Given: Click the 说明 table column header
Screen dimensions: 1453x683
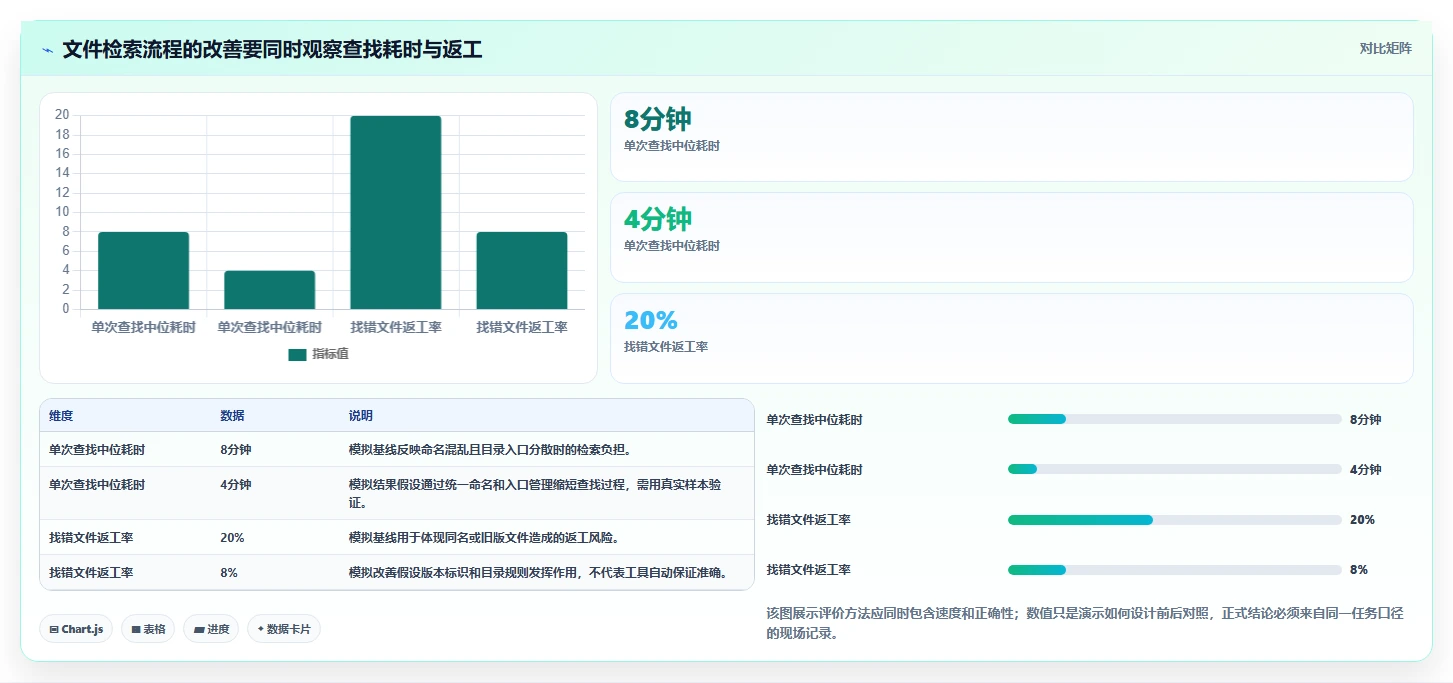Looking at the screenshot, I should click(x=360, y=416).
